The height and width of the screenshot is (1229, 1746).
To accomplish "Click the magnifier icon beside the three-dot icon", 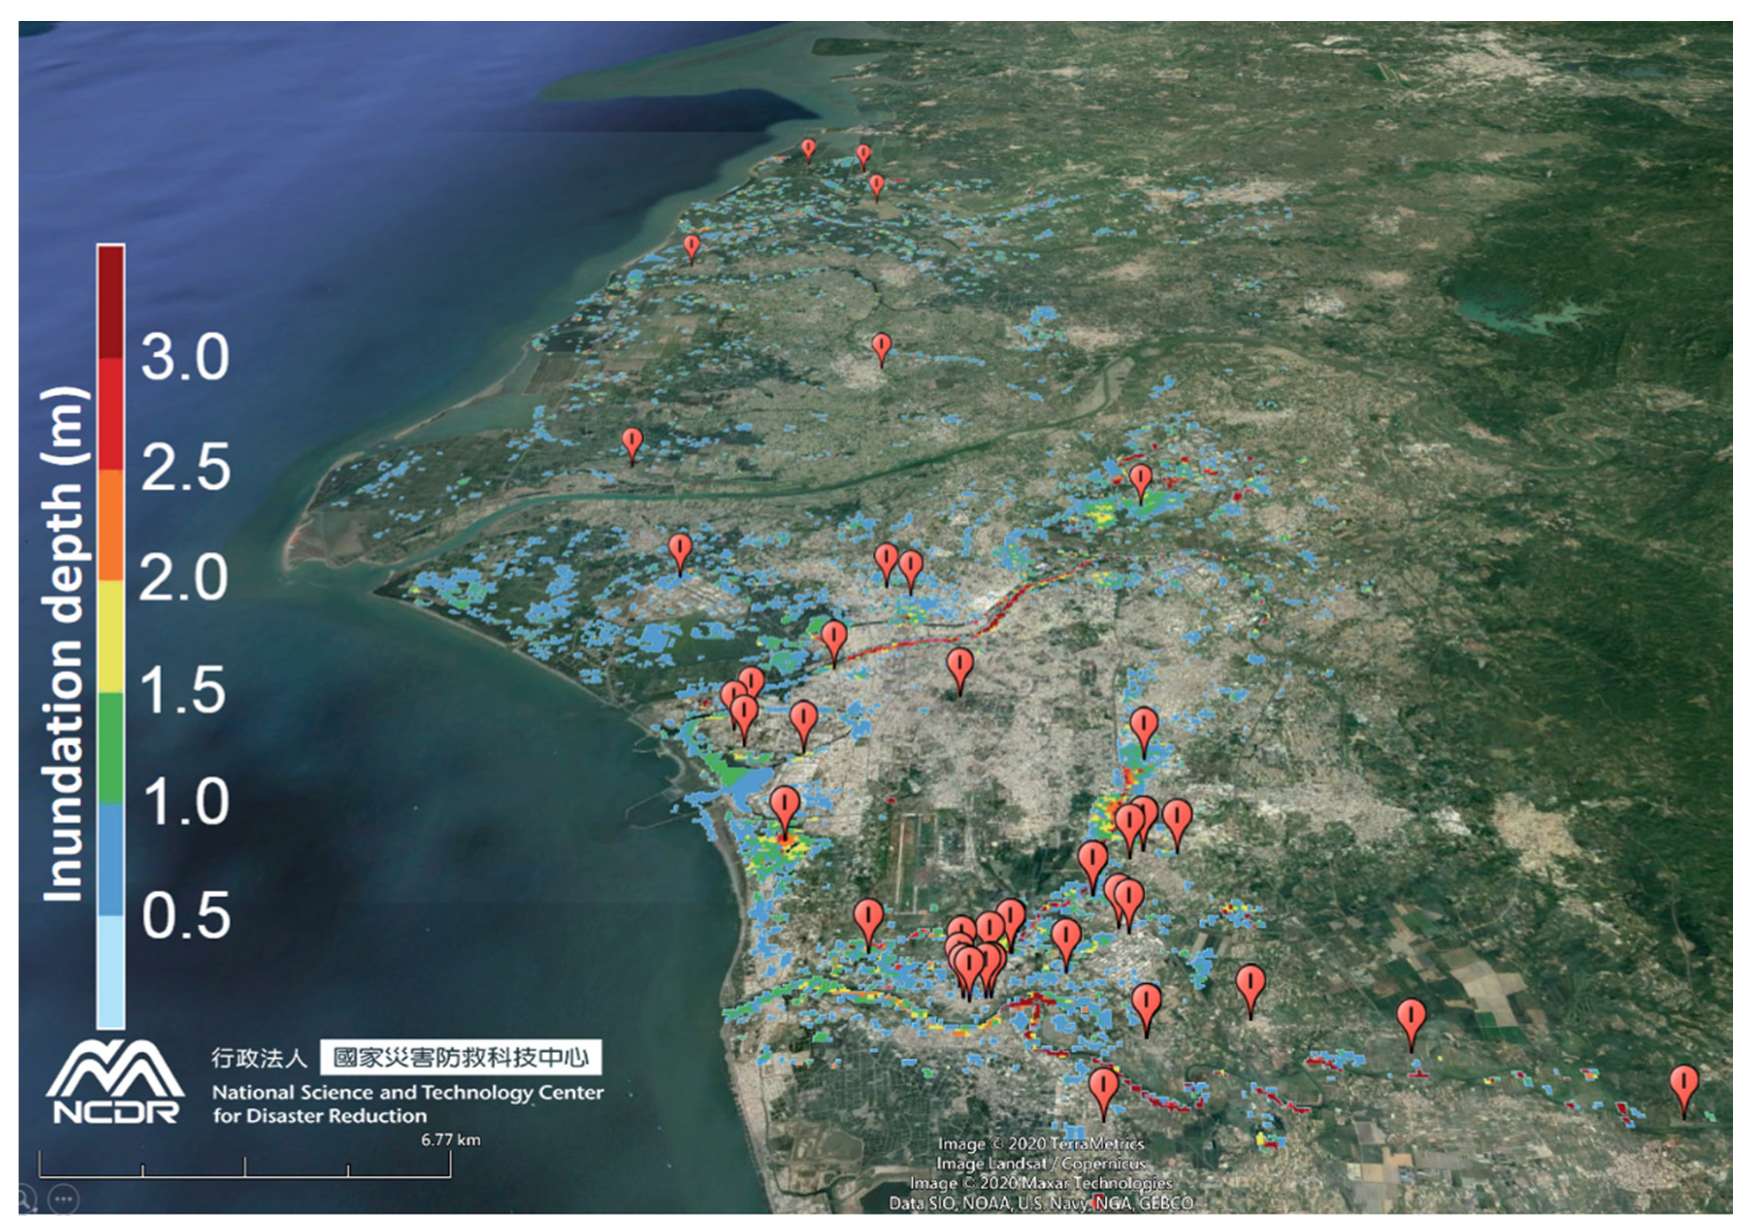I will coord(24,1198).
